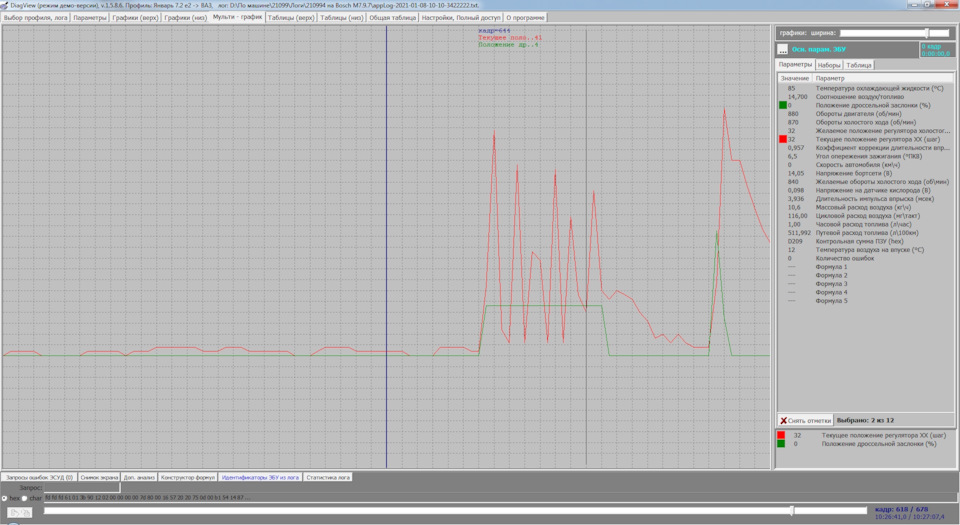Select 'Температура охлаждающей жидкости (°C)' row
Screen dimensions: 960x525
coord(866,88)
